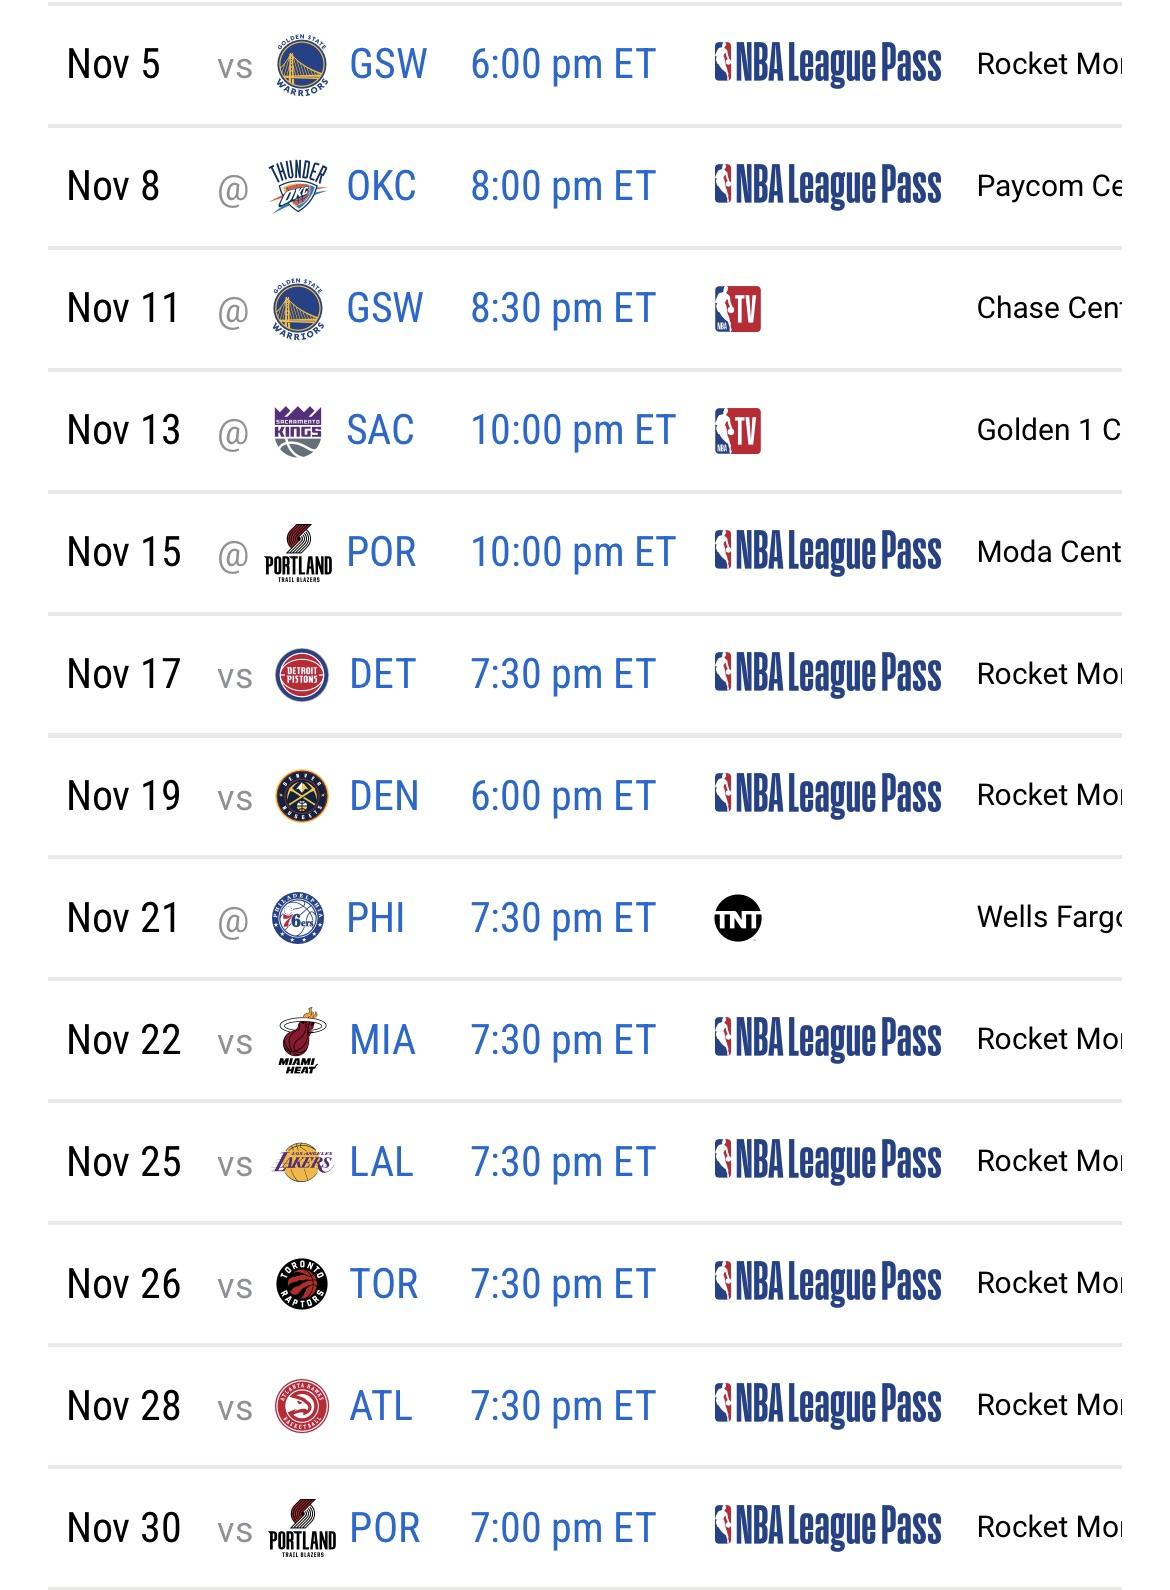Click the Denver Nuggets logo
The image size is (1170, 1590).
point(301,797)
